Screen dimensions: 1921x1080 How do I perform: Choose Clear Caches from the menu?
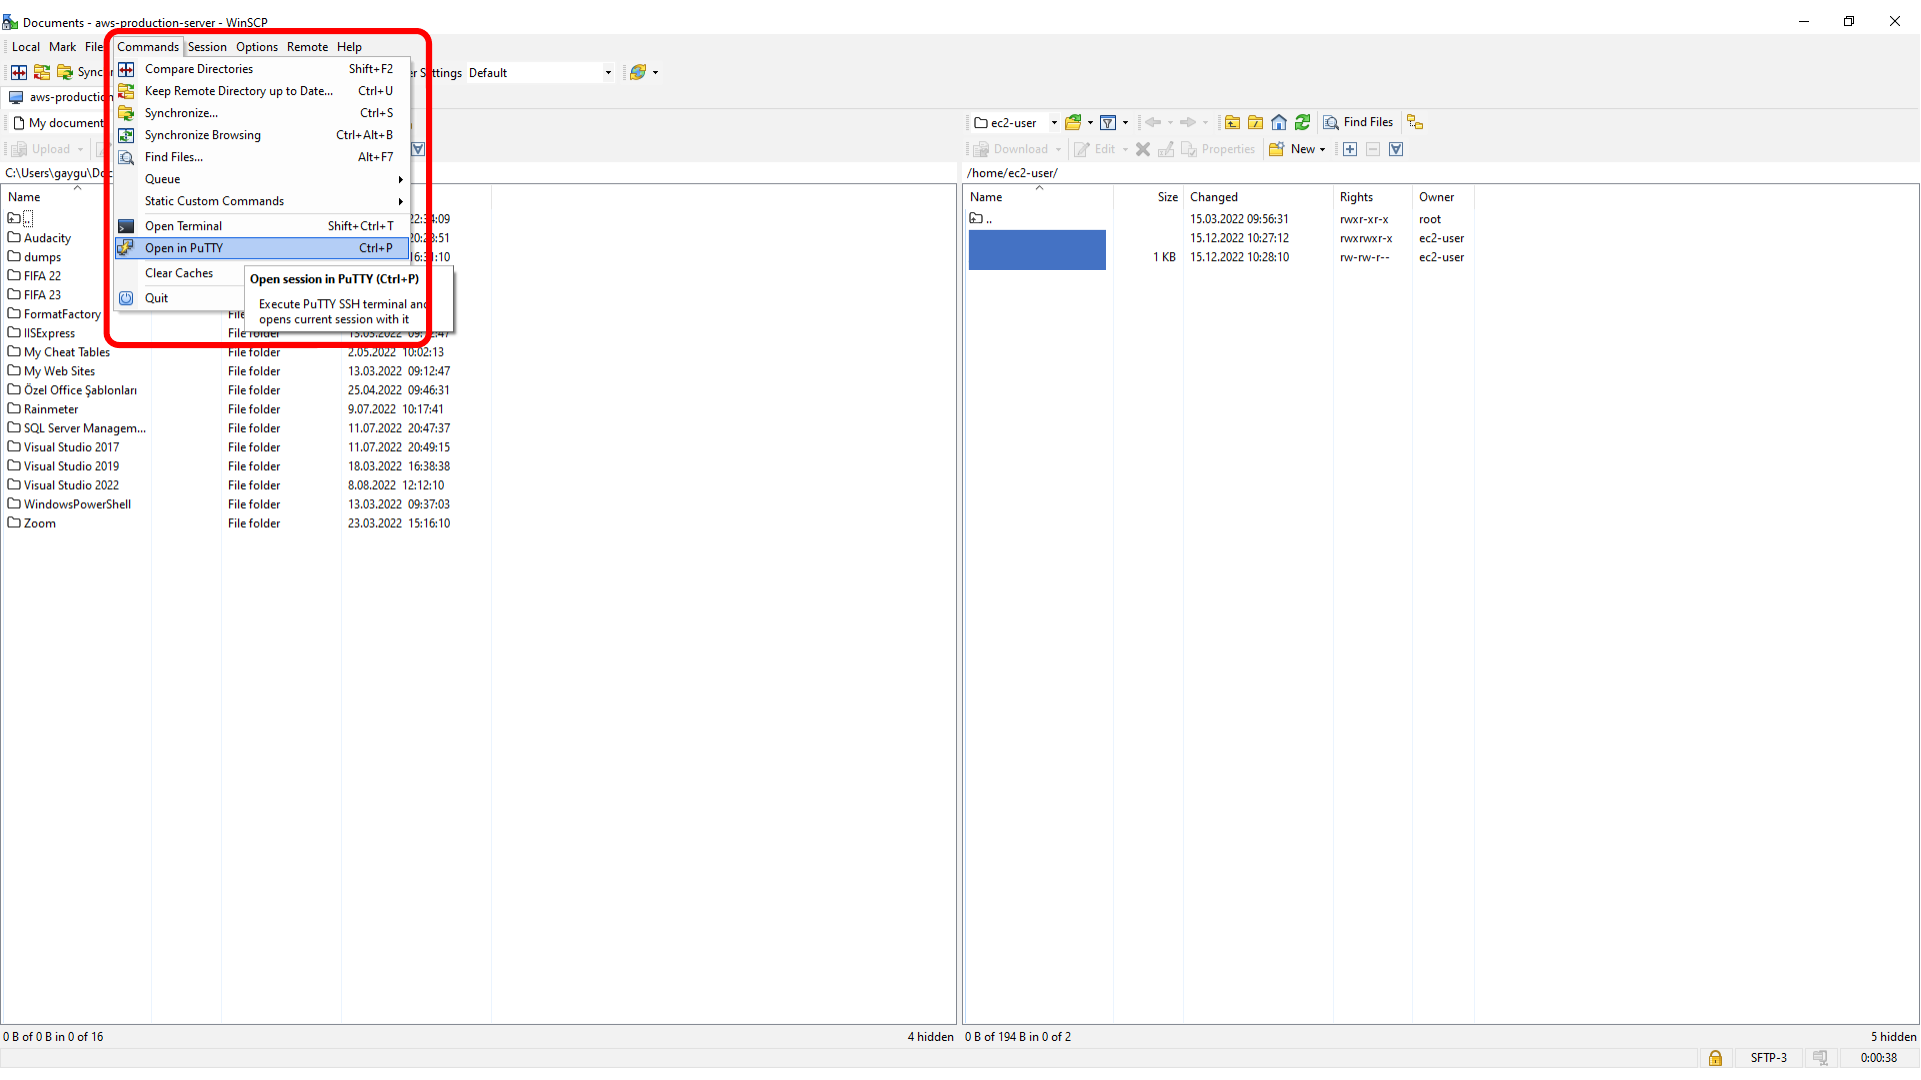pyautogui.click(x=179, y=273)
